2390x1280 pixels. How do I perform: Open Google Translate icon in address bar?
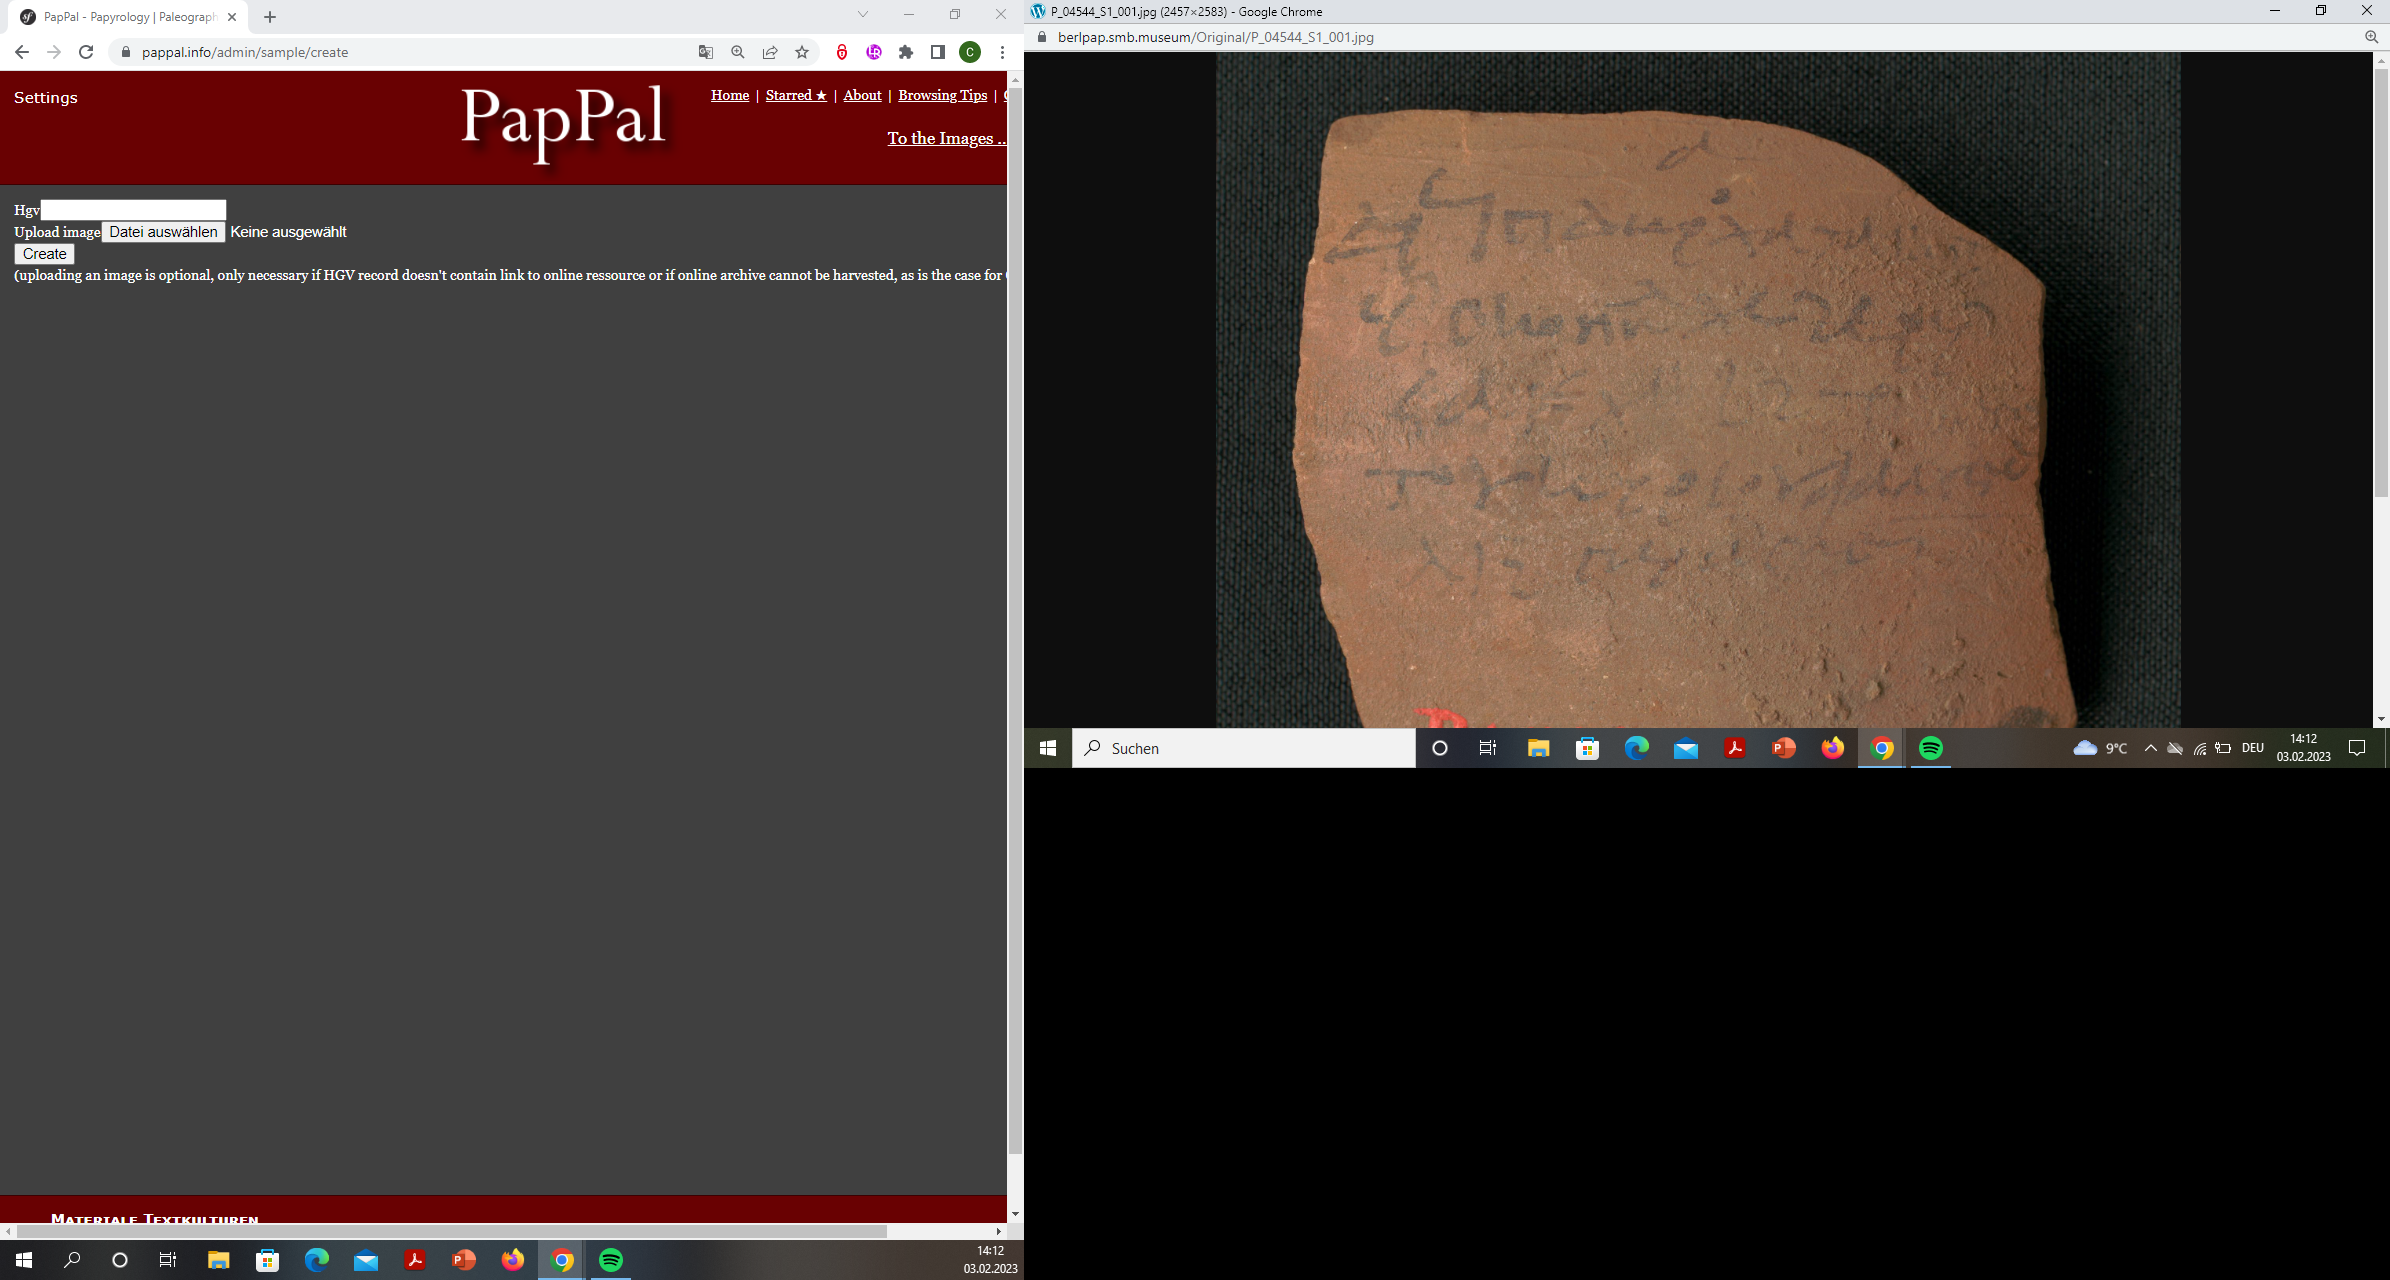(x=706, y=52)
